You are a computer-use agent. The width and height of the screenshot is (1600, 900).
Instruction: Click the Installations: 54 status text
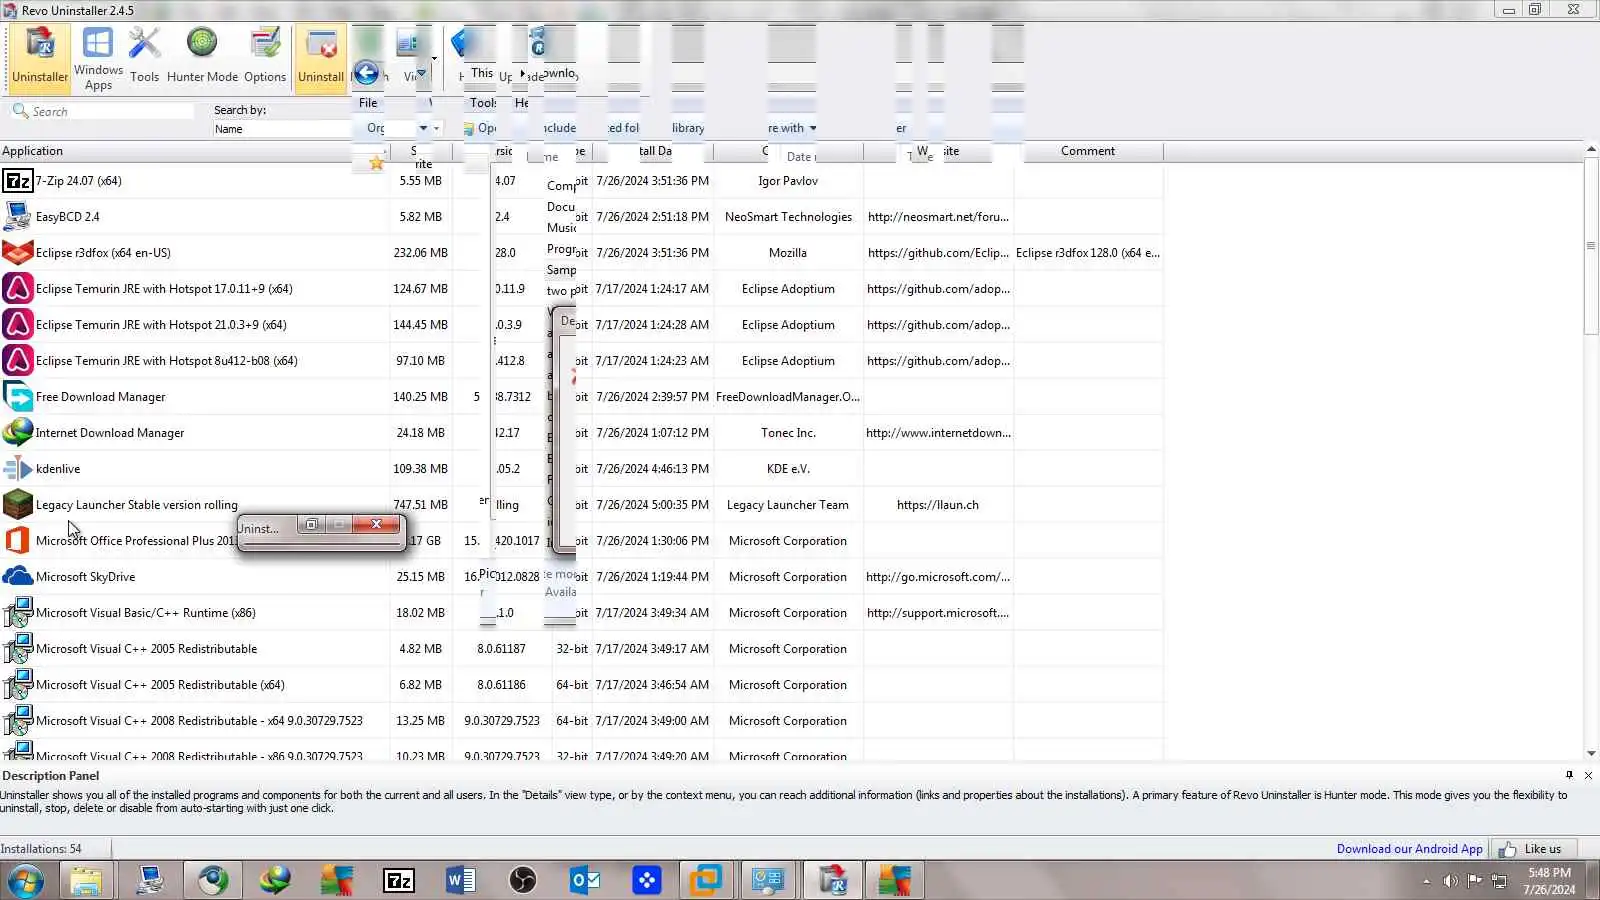click(41, 849)
